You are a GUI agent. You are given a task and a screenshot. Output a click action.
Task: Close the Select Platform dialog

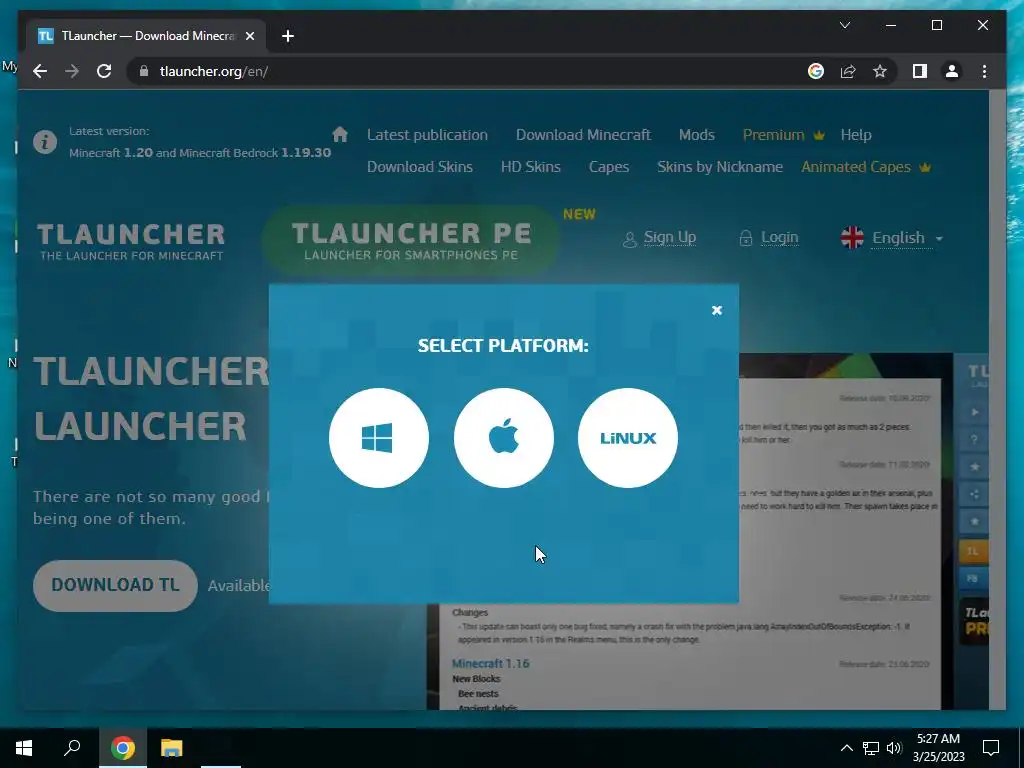pos(716,310)
